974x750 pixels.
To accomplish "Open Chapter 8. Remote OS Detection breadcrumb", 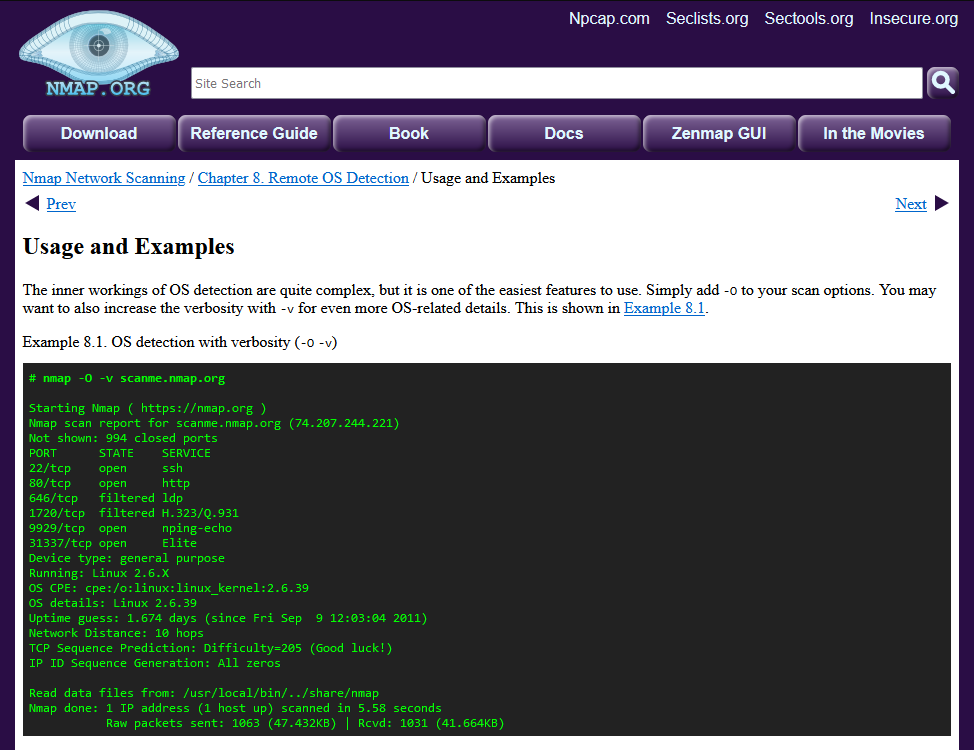I will click(x=303, y=178).
